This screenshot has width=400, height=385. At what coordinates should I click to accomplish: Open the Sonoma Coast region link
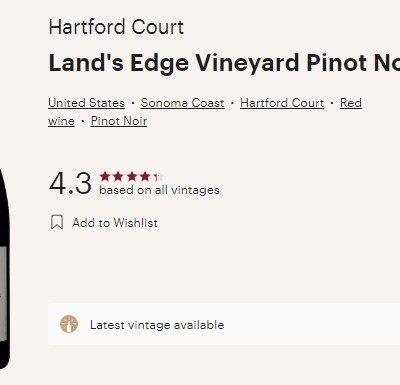pos(182,103)
